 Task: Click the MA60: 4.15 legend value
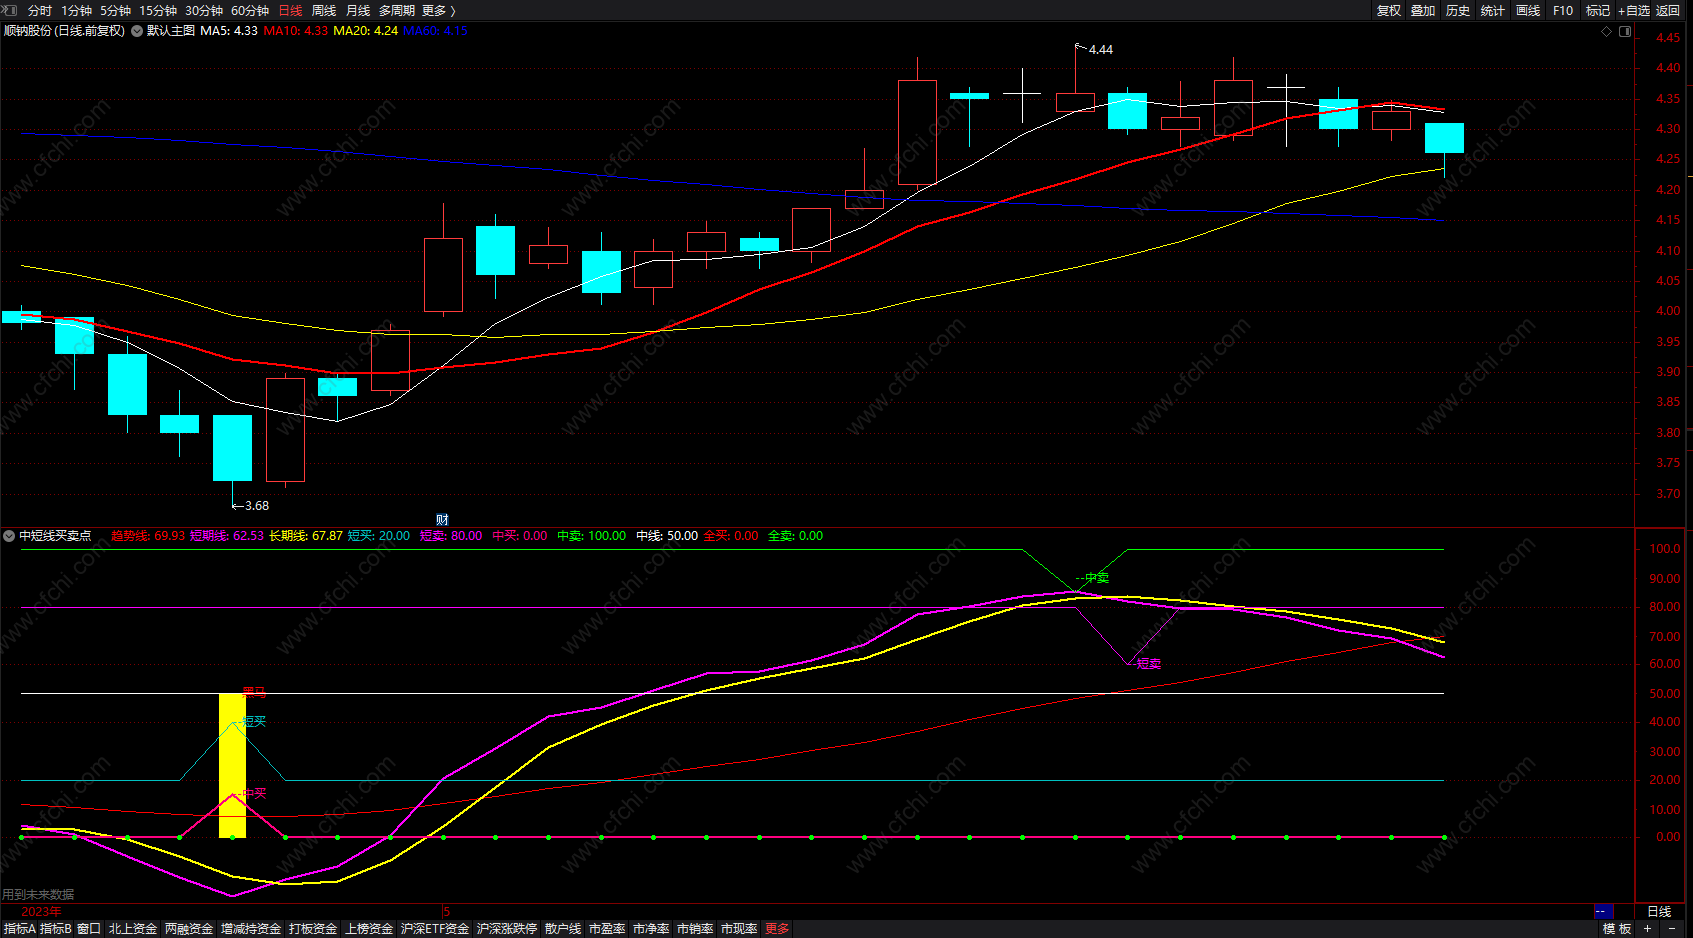pyautogui.click(x=435, y=31)
